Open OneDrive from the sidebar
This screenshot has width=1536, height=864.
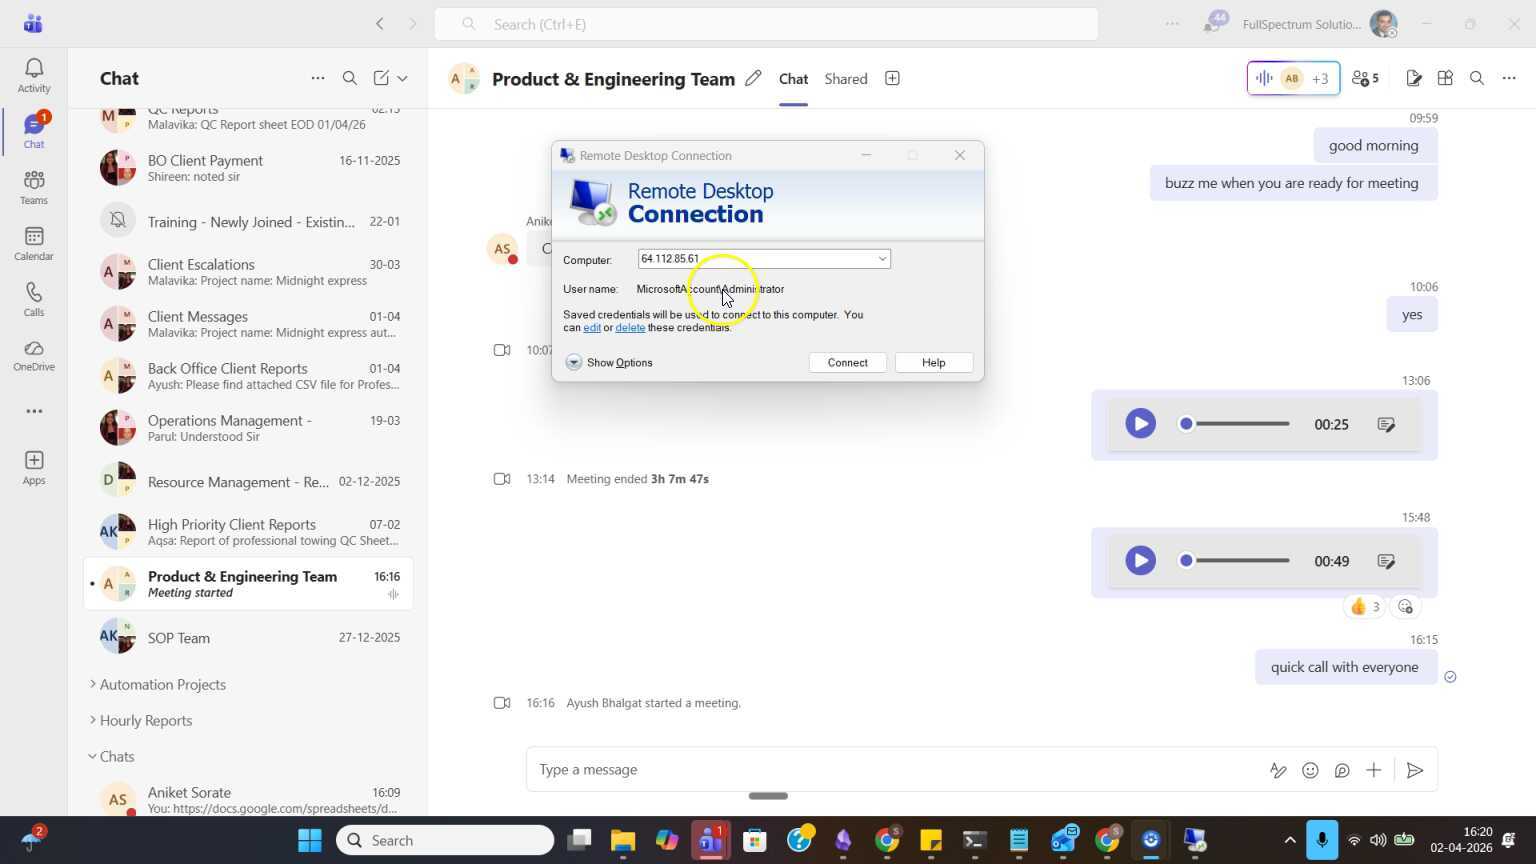[x=33, y=355]
